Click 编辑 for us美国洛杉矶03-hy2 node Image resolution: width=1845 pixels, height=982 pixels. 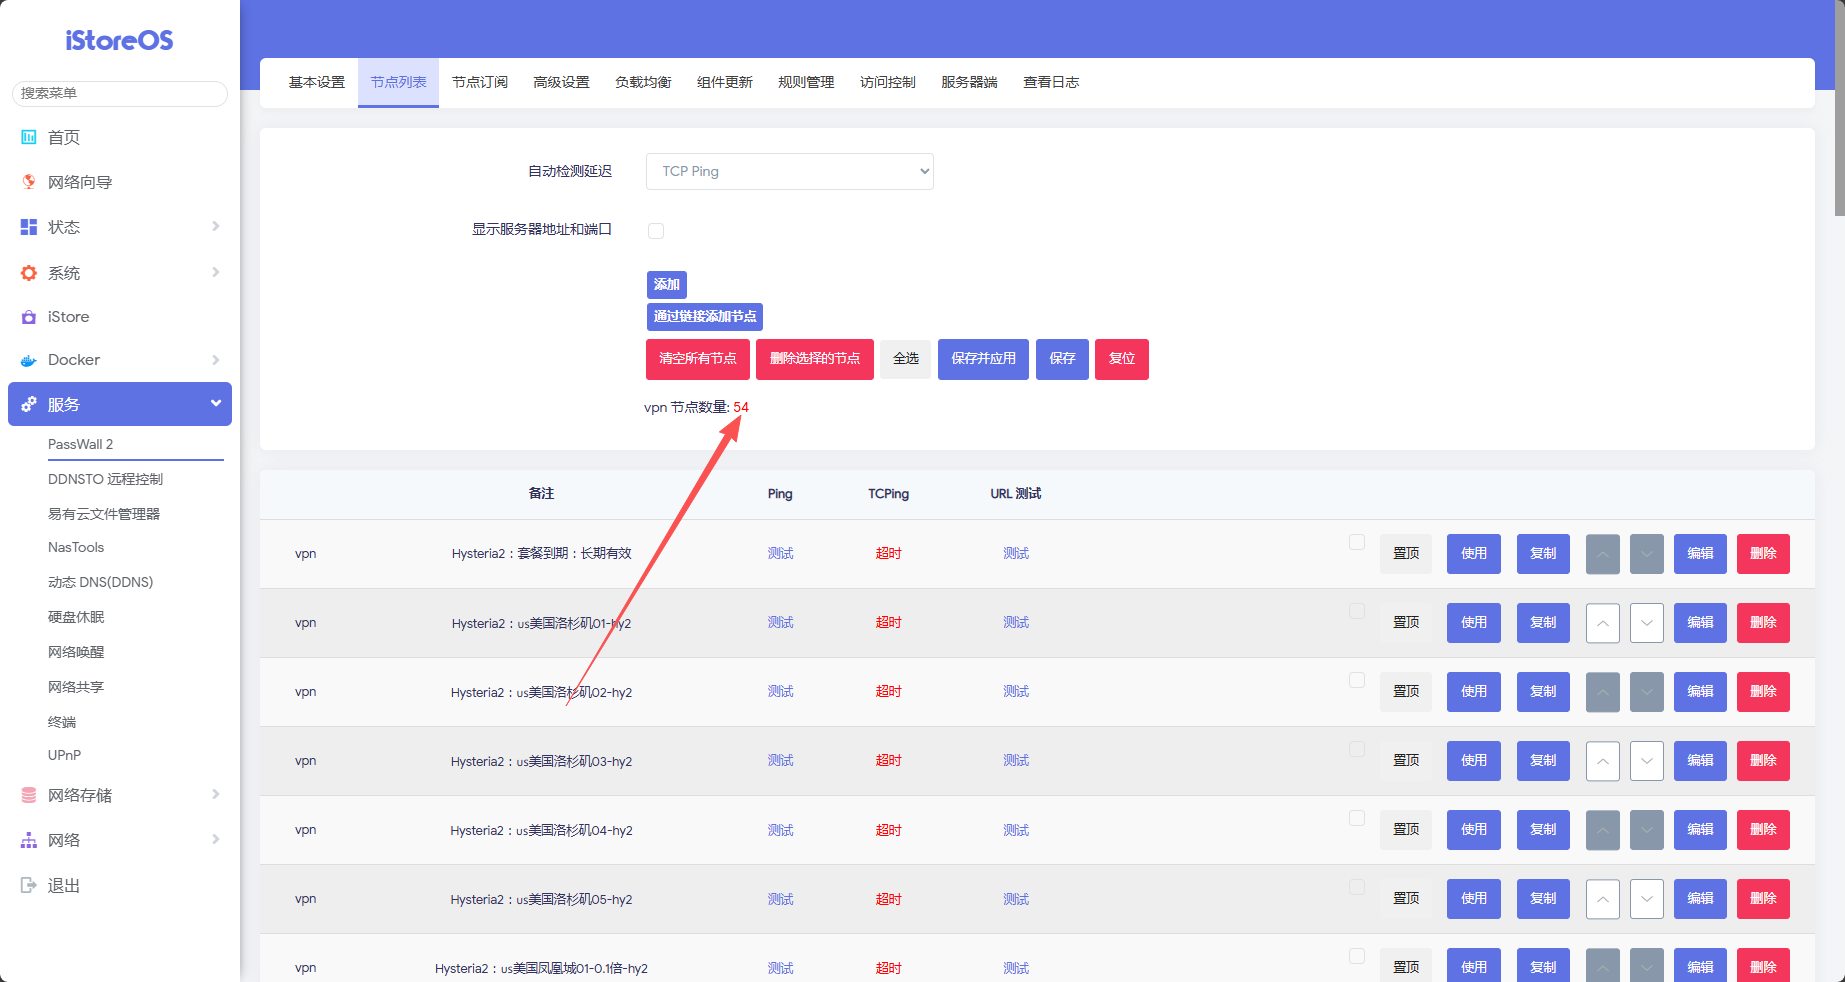click(1700, 761)
